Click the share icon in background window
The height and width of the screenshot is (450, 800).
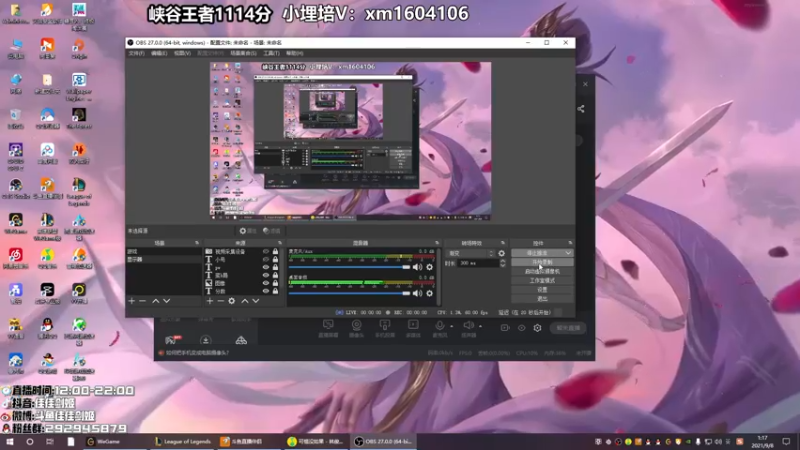(581, 109)
